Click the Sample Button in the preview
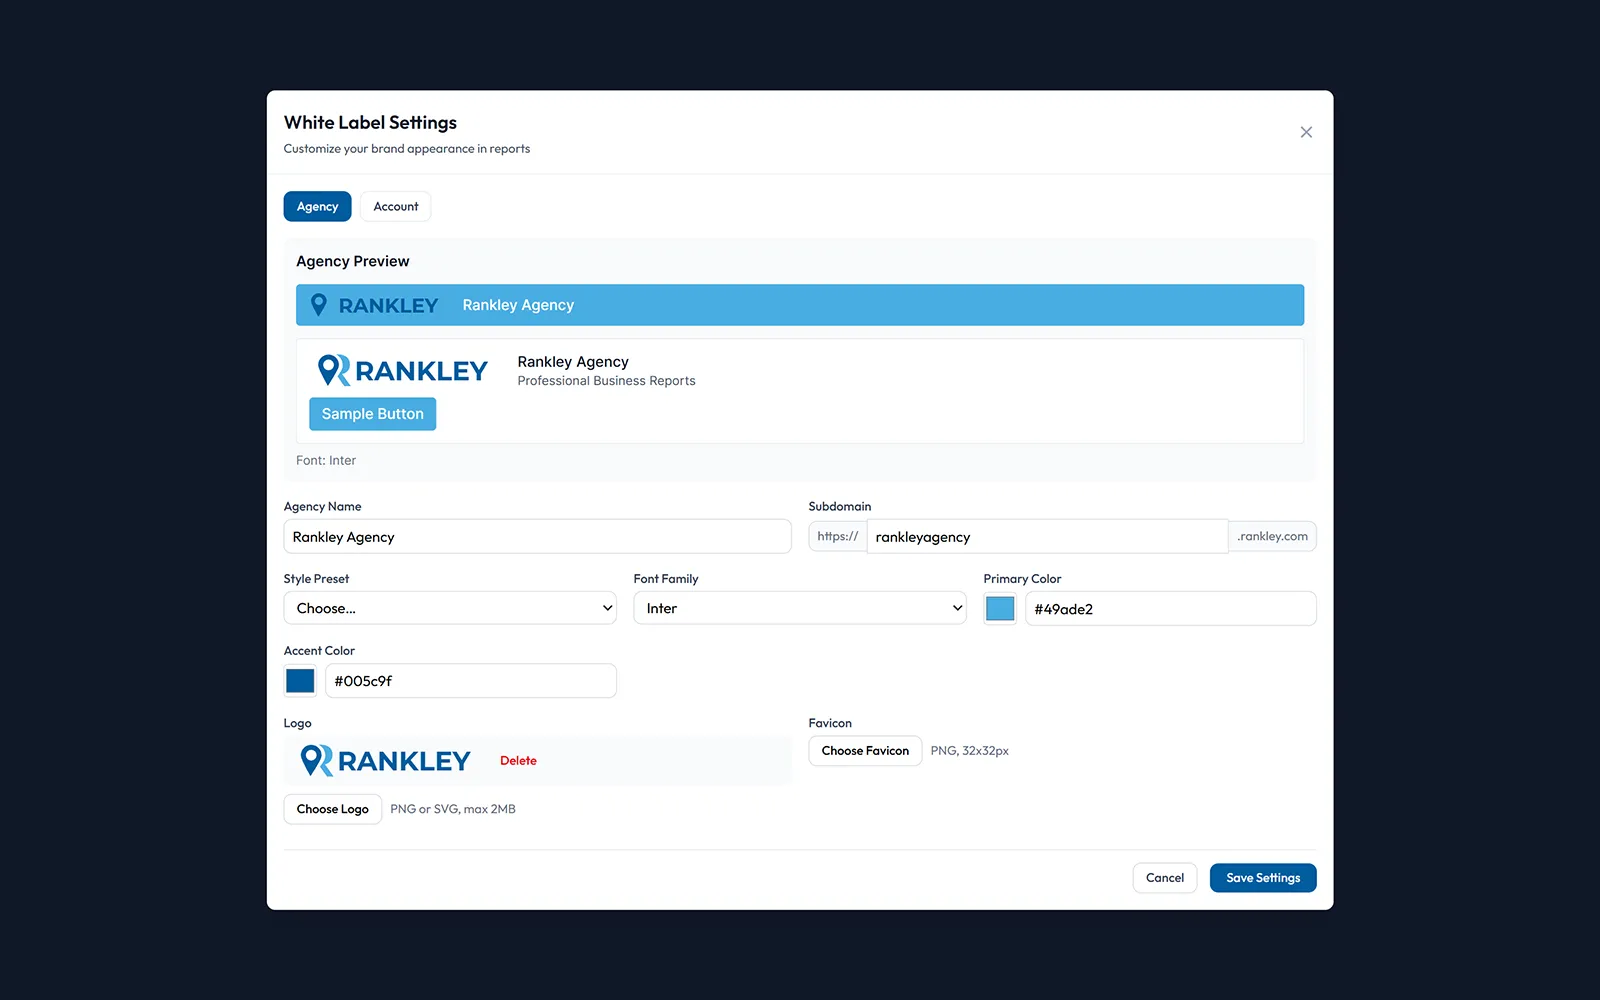The height and width of the screenshot is (1000, 1600). [372, 413]
